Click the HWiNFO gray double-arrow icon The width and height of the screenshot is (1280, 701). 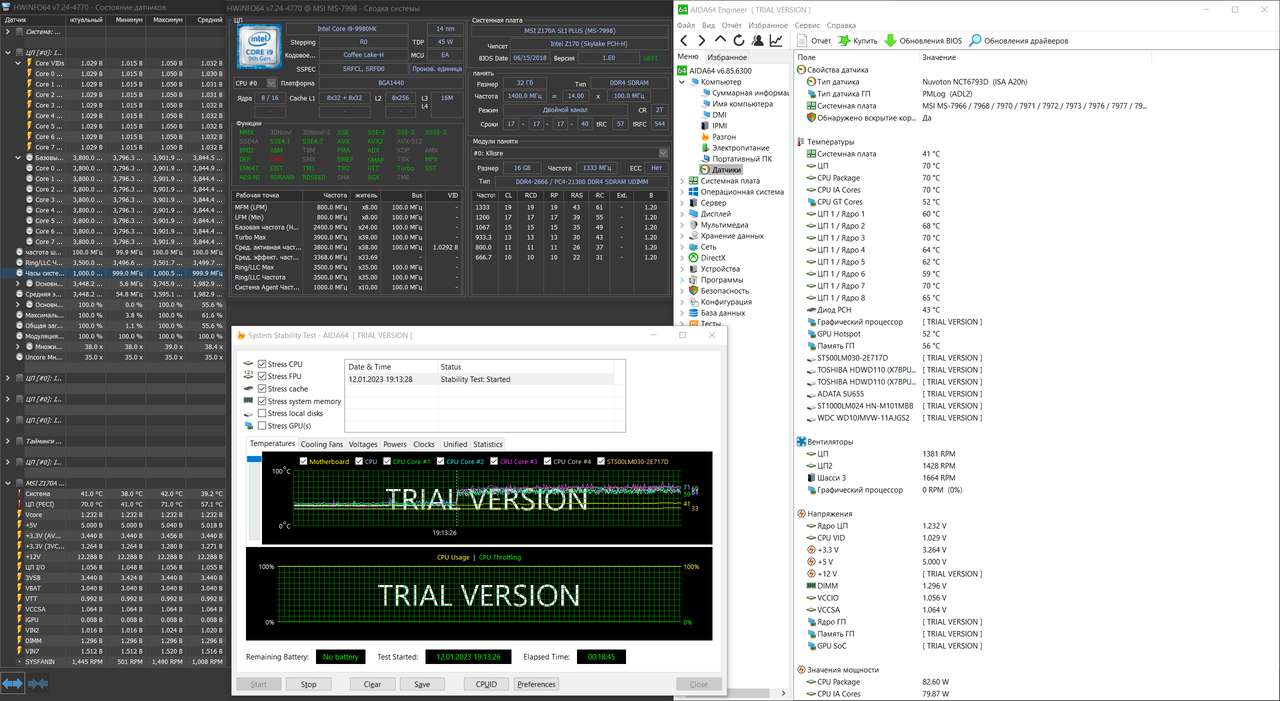tap(38, 683)
